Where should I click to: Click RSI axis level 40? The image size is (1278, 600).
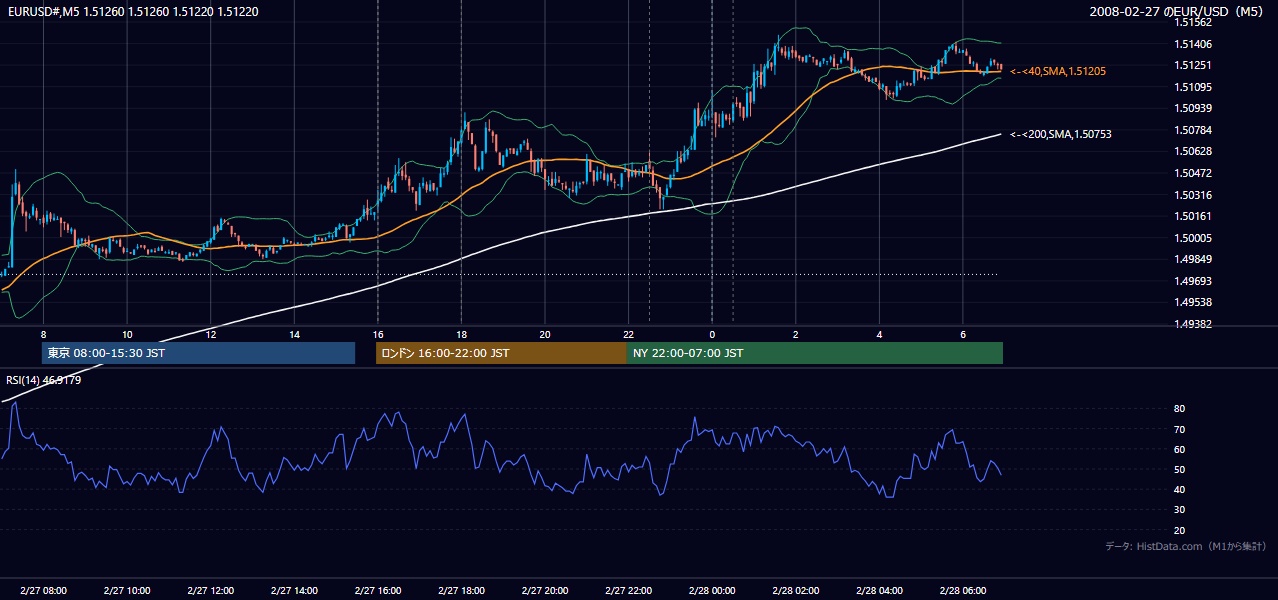click(x=1179, y=490)
